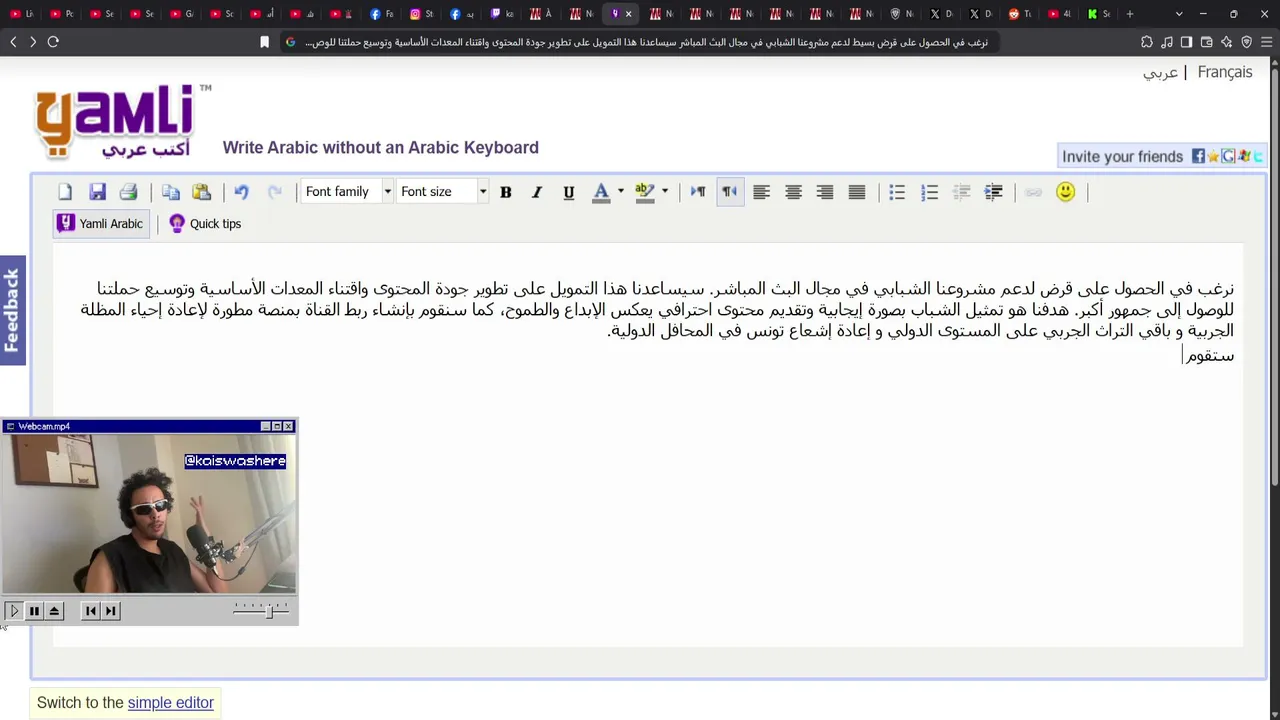Open the simple editor link

(170, 703)
